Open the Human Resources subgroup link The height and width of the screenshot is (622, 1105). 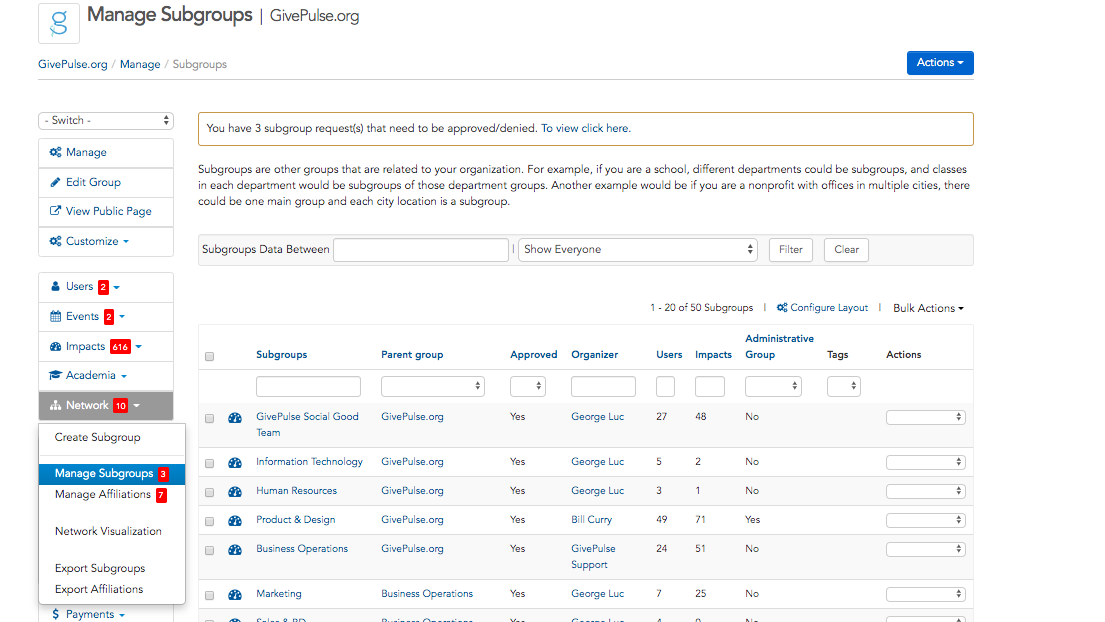297,490
